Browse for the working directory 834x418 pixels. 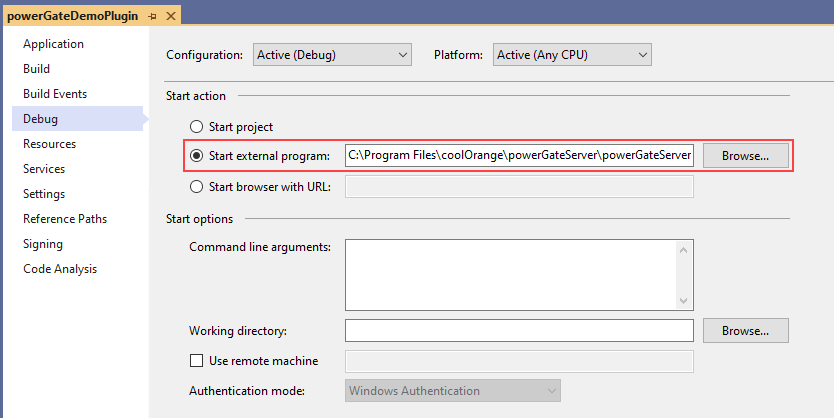tap(745, 330)
